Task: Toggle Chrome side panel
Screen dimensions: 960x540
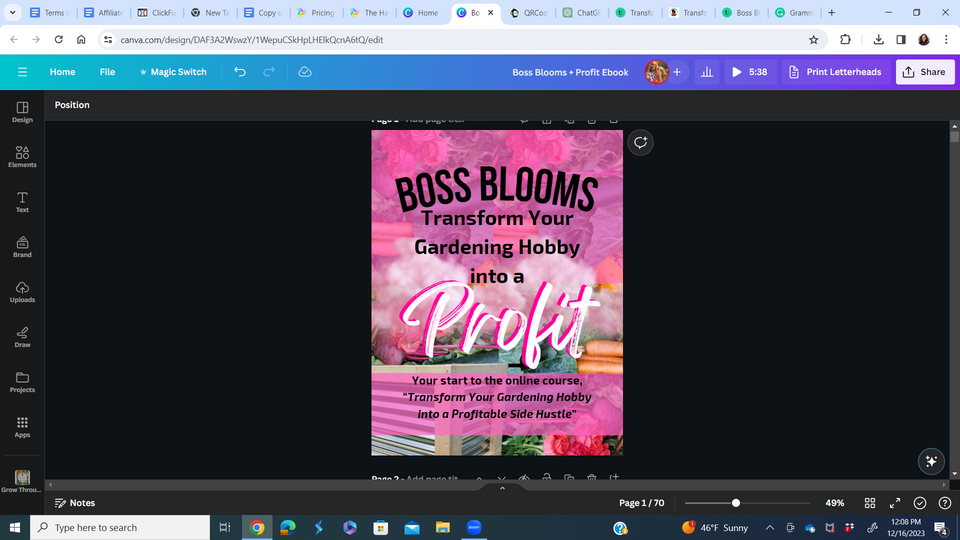Action: [901, 40]
